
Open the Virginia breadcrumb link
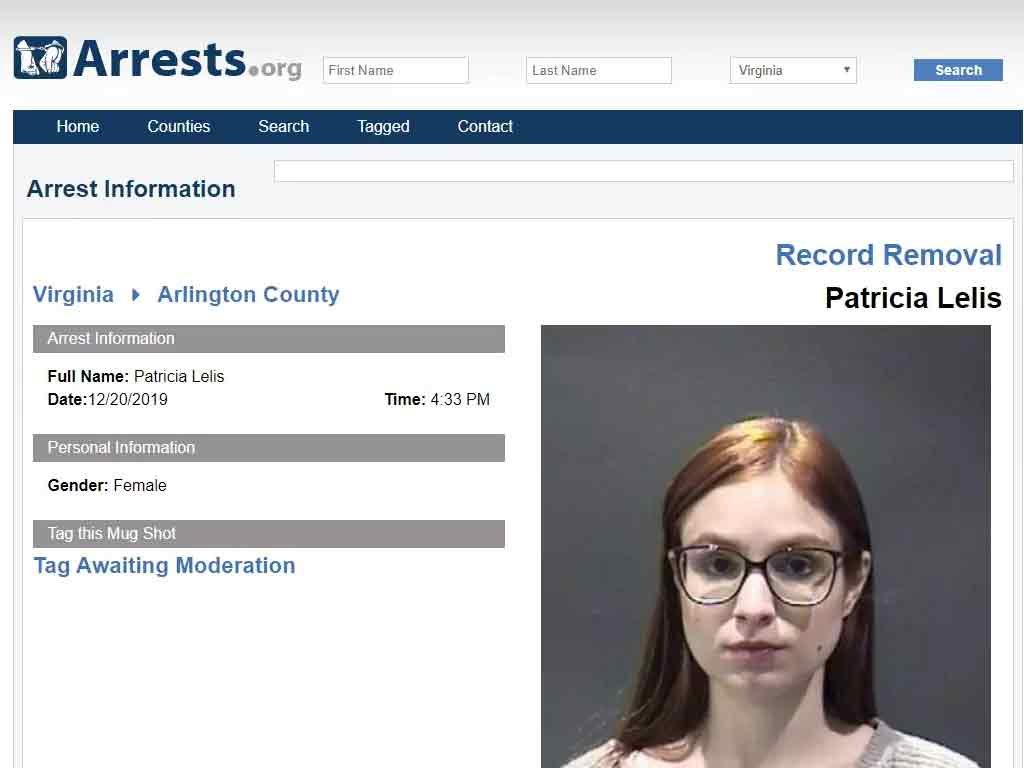pos(73,295)
